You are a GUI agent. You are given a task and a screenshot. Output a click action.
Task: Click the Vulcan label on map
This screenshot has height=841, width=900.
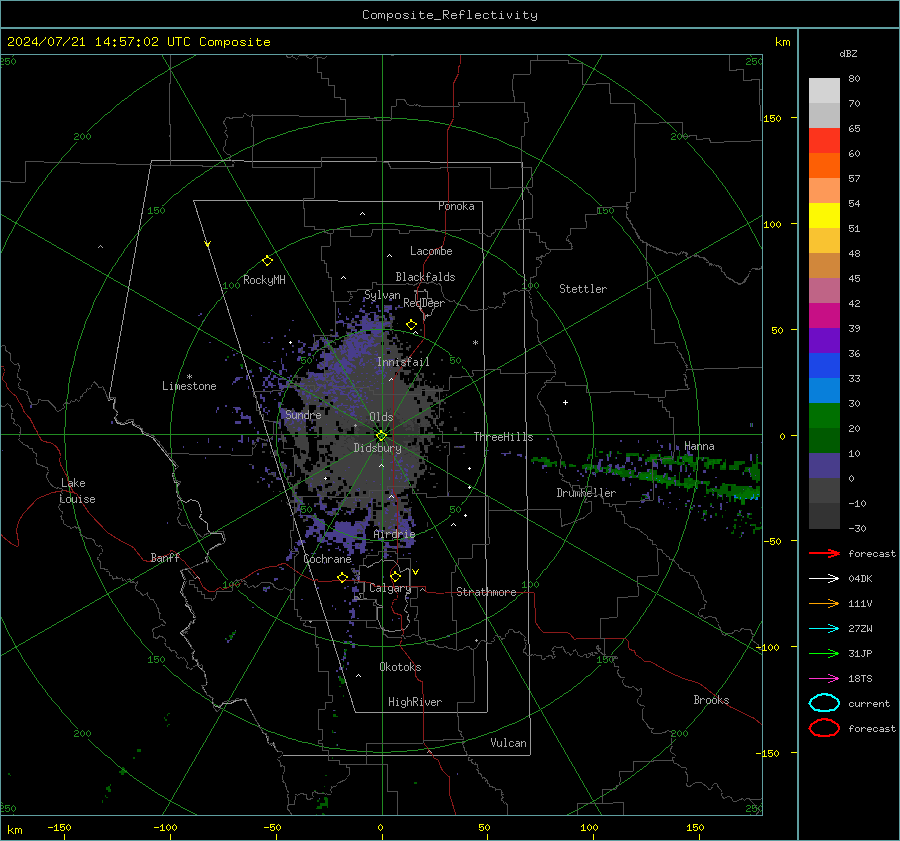pos(508,743)
